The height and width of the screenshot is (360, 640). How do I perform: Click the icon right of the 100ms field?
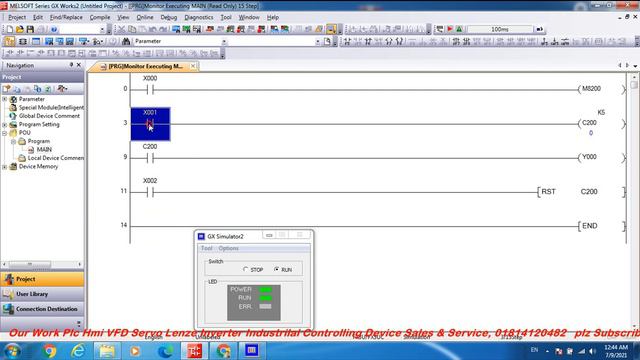[x=540, y=29]
